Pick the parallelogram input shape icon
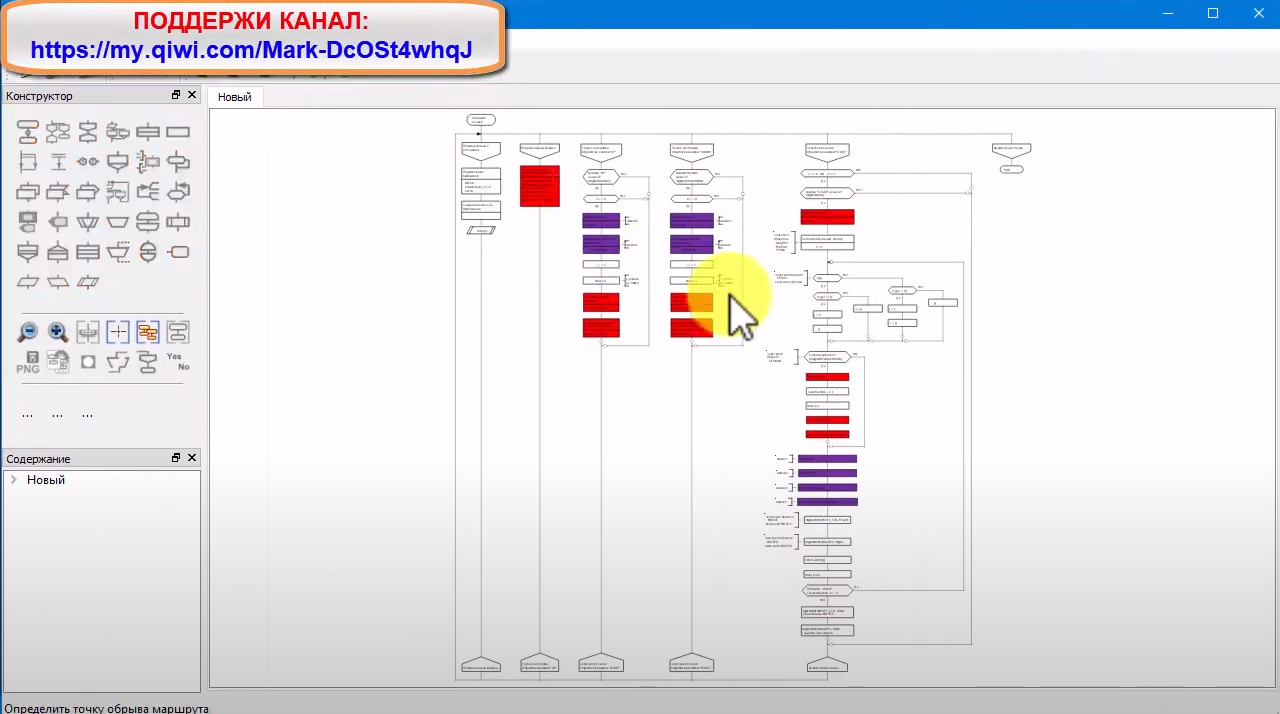Screen dimensions: 1280x714 28,282
